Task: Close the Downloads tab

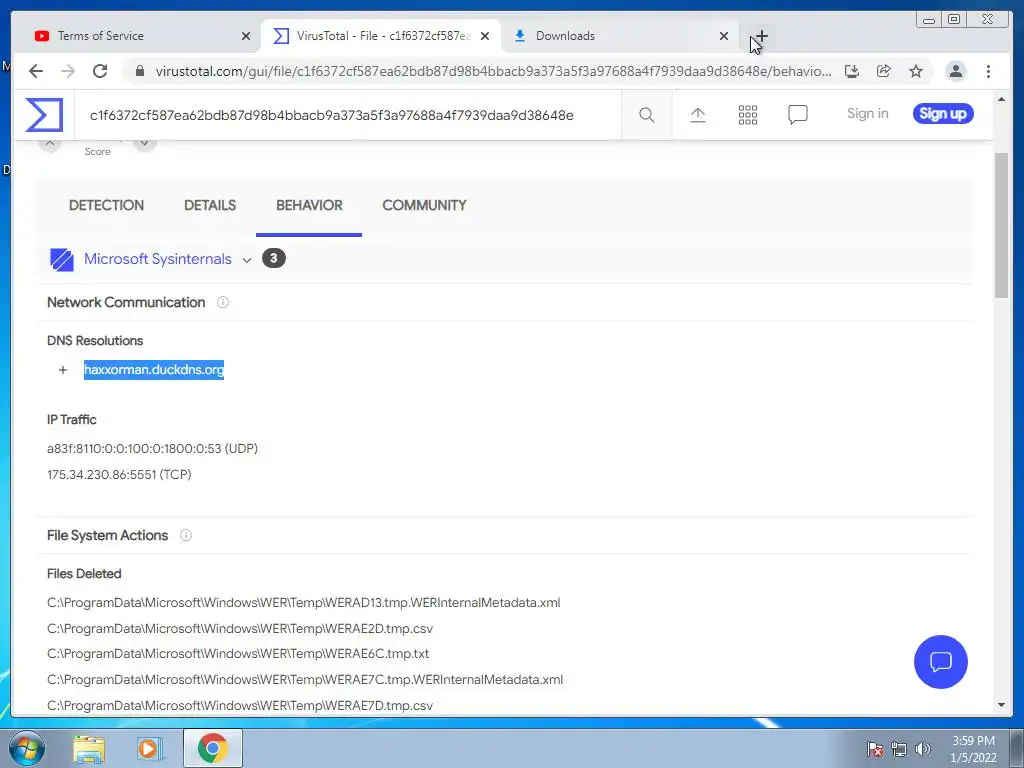Action: pos(724,37)
